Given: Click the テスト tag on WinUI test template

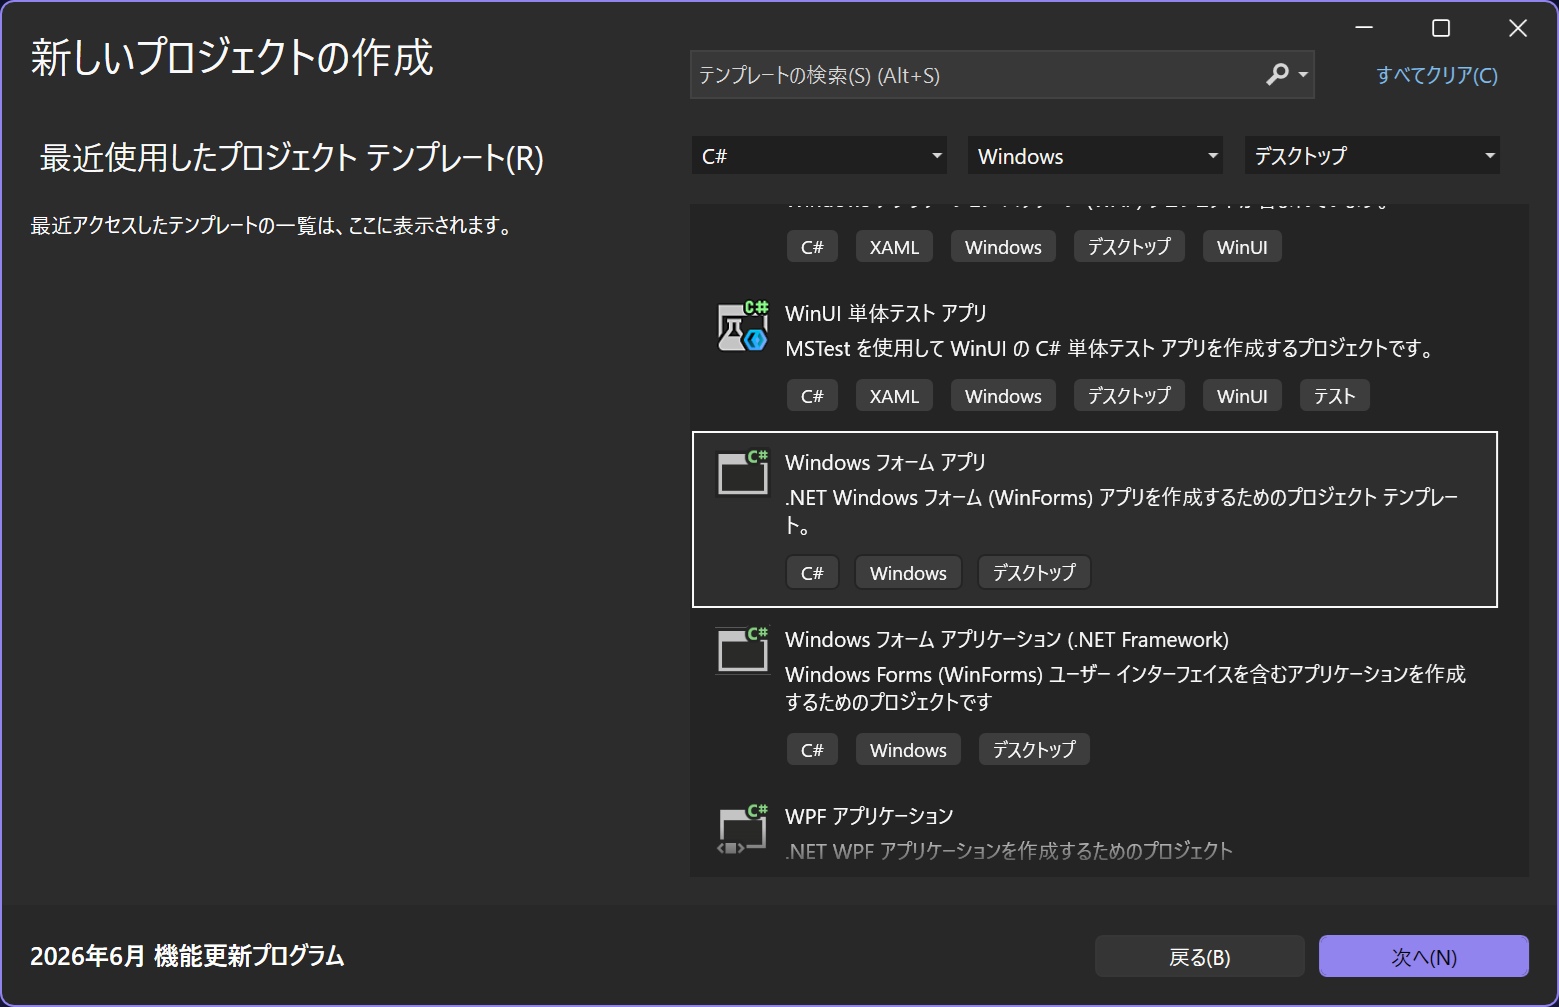Looking at the screenshot, I should [1334, 396].
